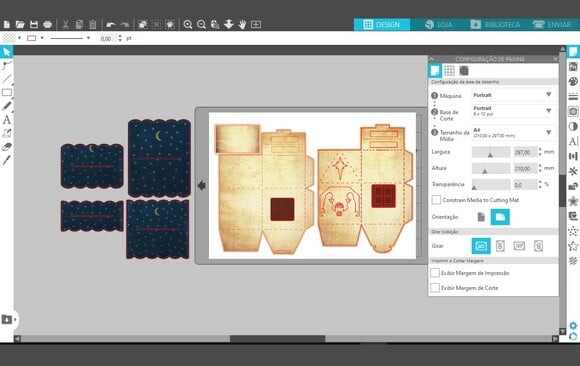Screen dimensions: 580x366
Task: Click the Zoom Out magnifier
Action: [201, 24]
